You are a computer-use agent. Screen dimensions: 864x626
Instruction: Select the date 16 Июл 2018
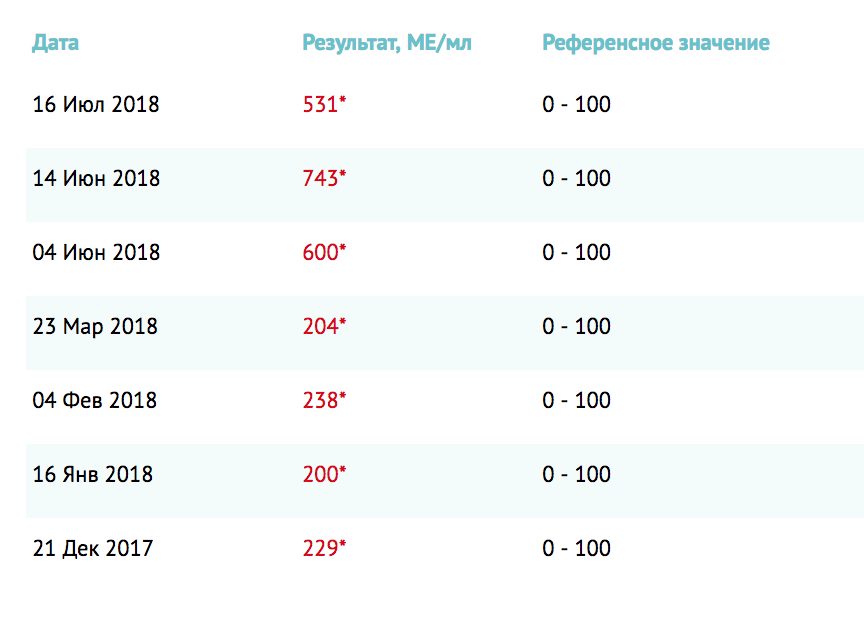pos(96,104)
